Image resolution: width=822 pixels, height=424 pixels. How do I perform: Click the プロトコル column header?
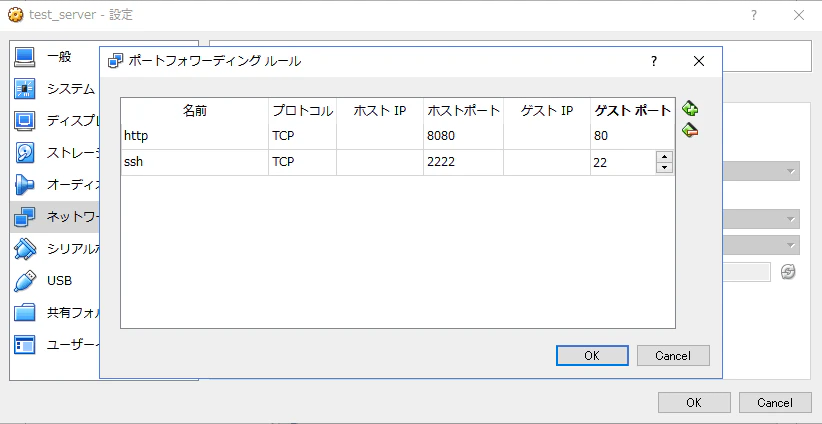[x=302, y=110]
